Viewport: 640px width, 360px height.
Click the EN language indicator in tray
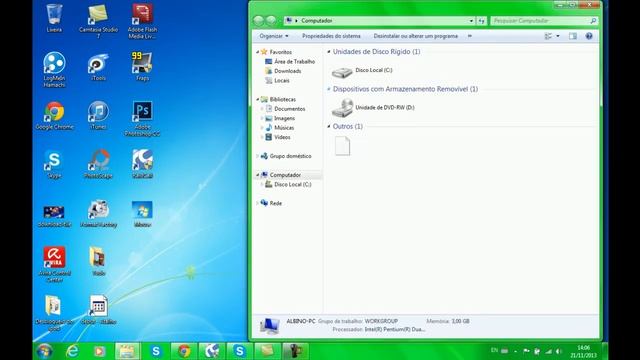(x=494, y=350)
